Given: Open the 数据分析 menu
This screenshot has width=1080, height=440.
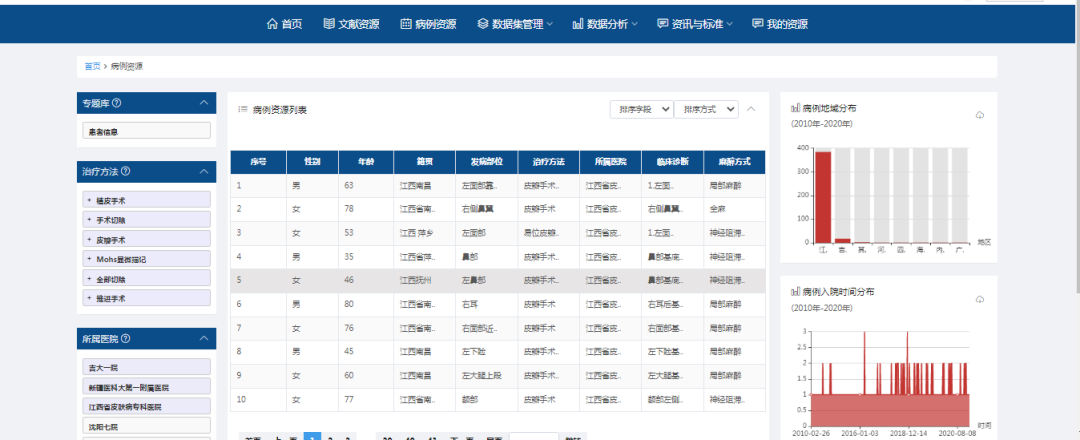Looking at the screenshot, I should click(x=606, y=24).
